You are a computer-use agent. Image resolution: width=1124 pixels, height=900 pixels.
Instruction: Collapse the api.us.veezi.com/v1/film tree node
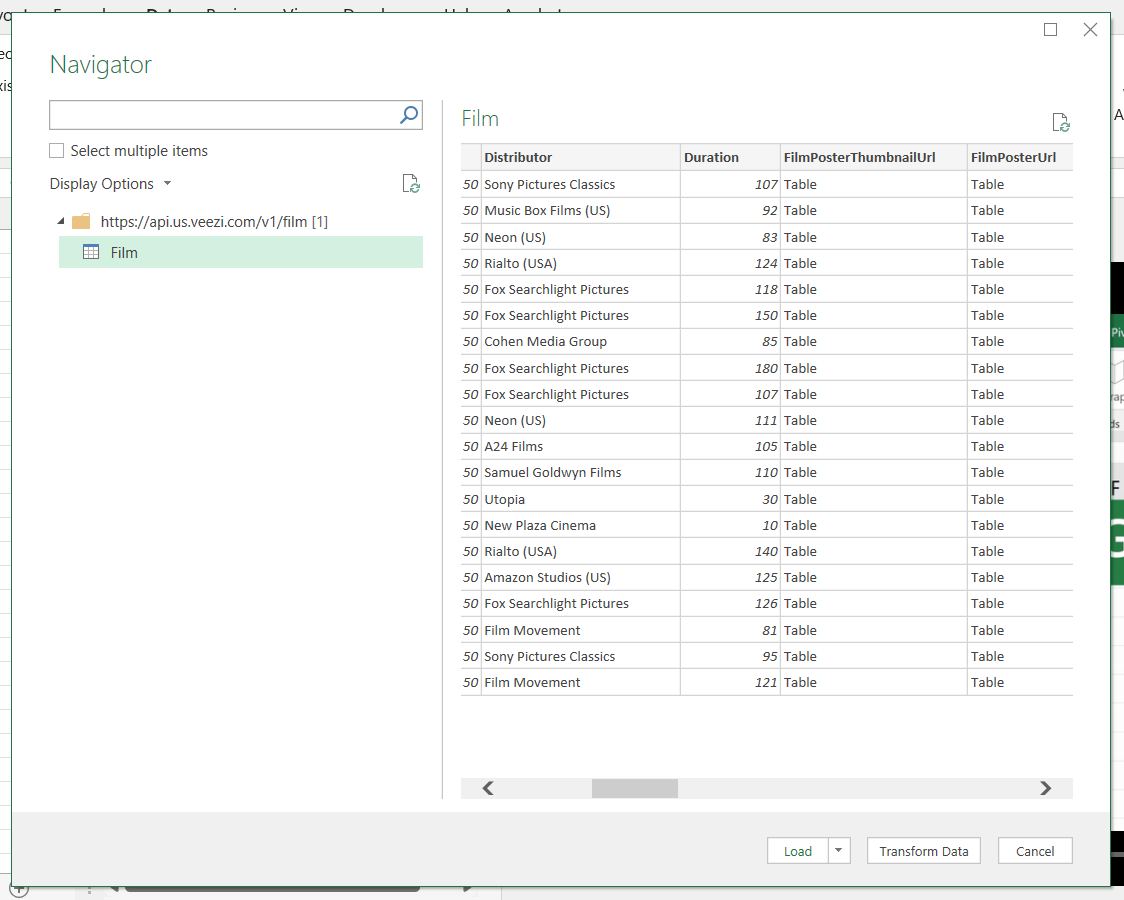(x=62, y=219)
